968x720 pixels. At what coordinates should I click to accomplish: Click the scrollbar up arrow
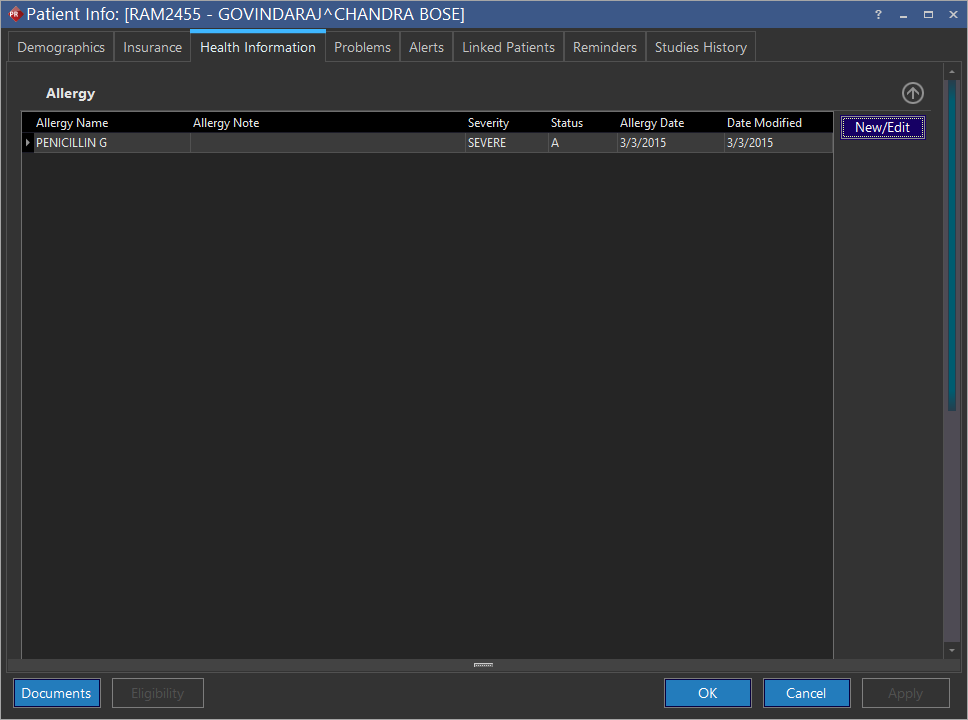(951, 71)
